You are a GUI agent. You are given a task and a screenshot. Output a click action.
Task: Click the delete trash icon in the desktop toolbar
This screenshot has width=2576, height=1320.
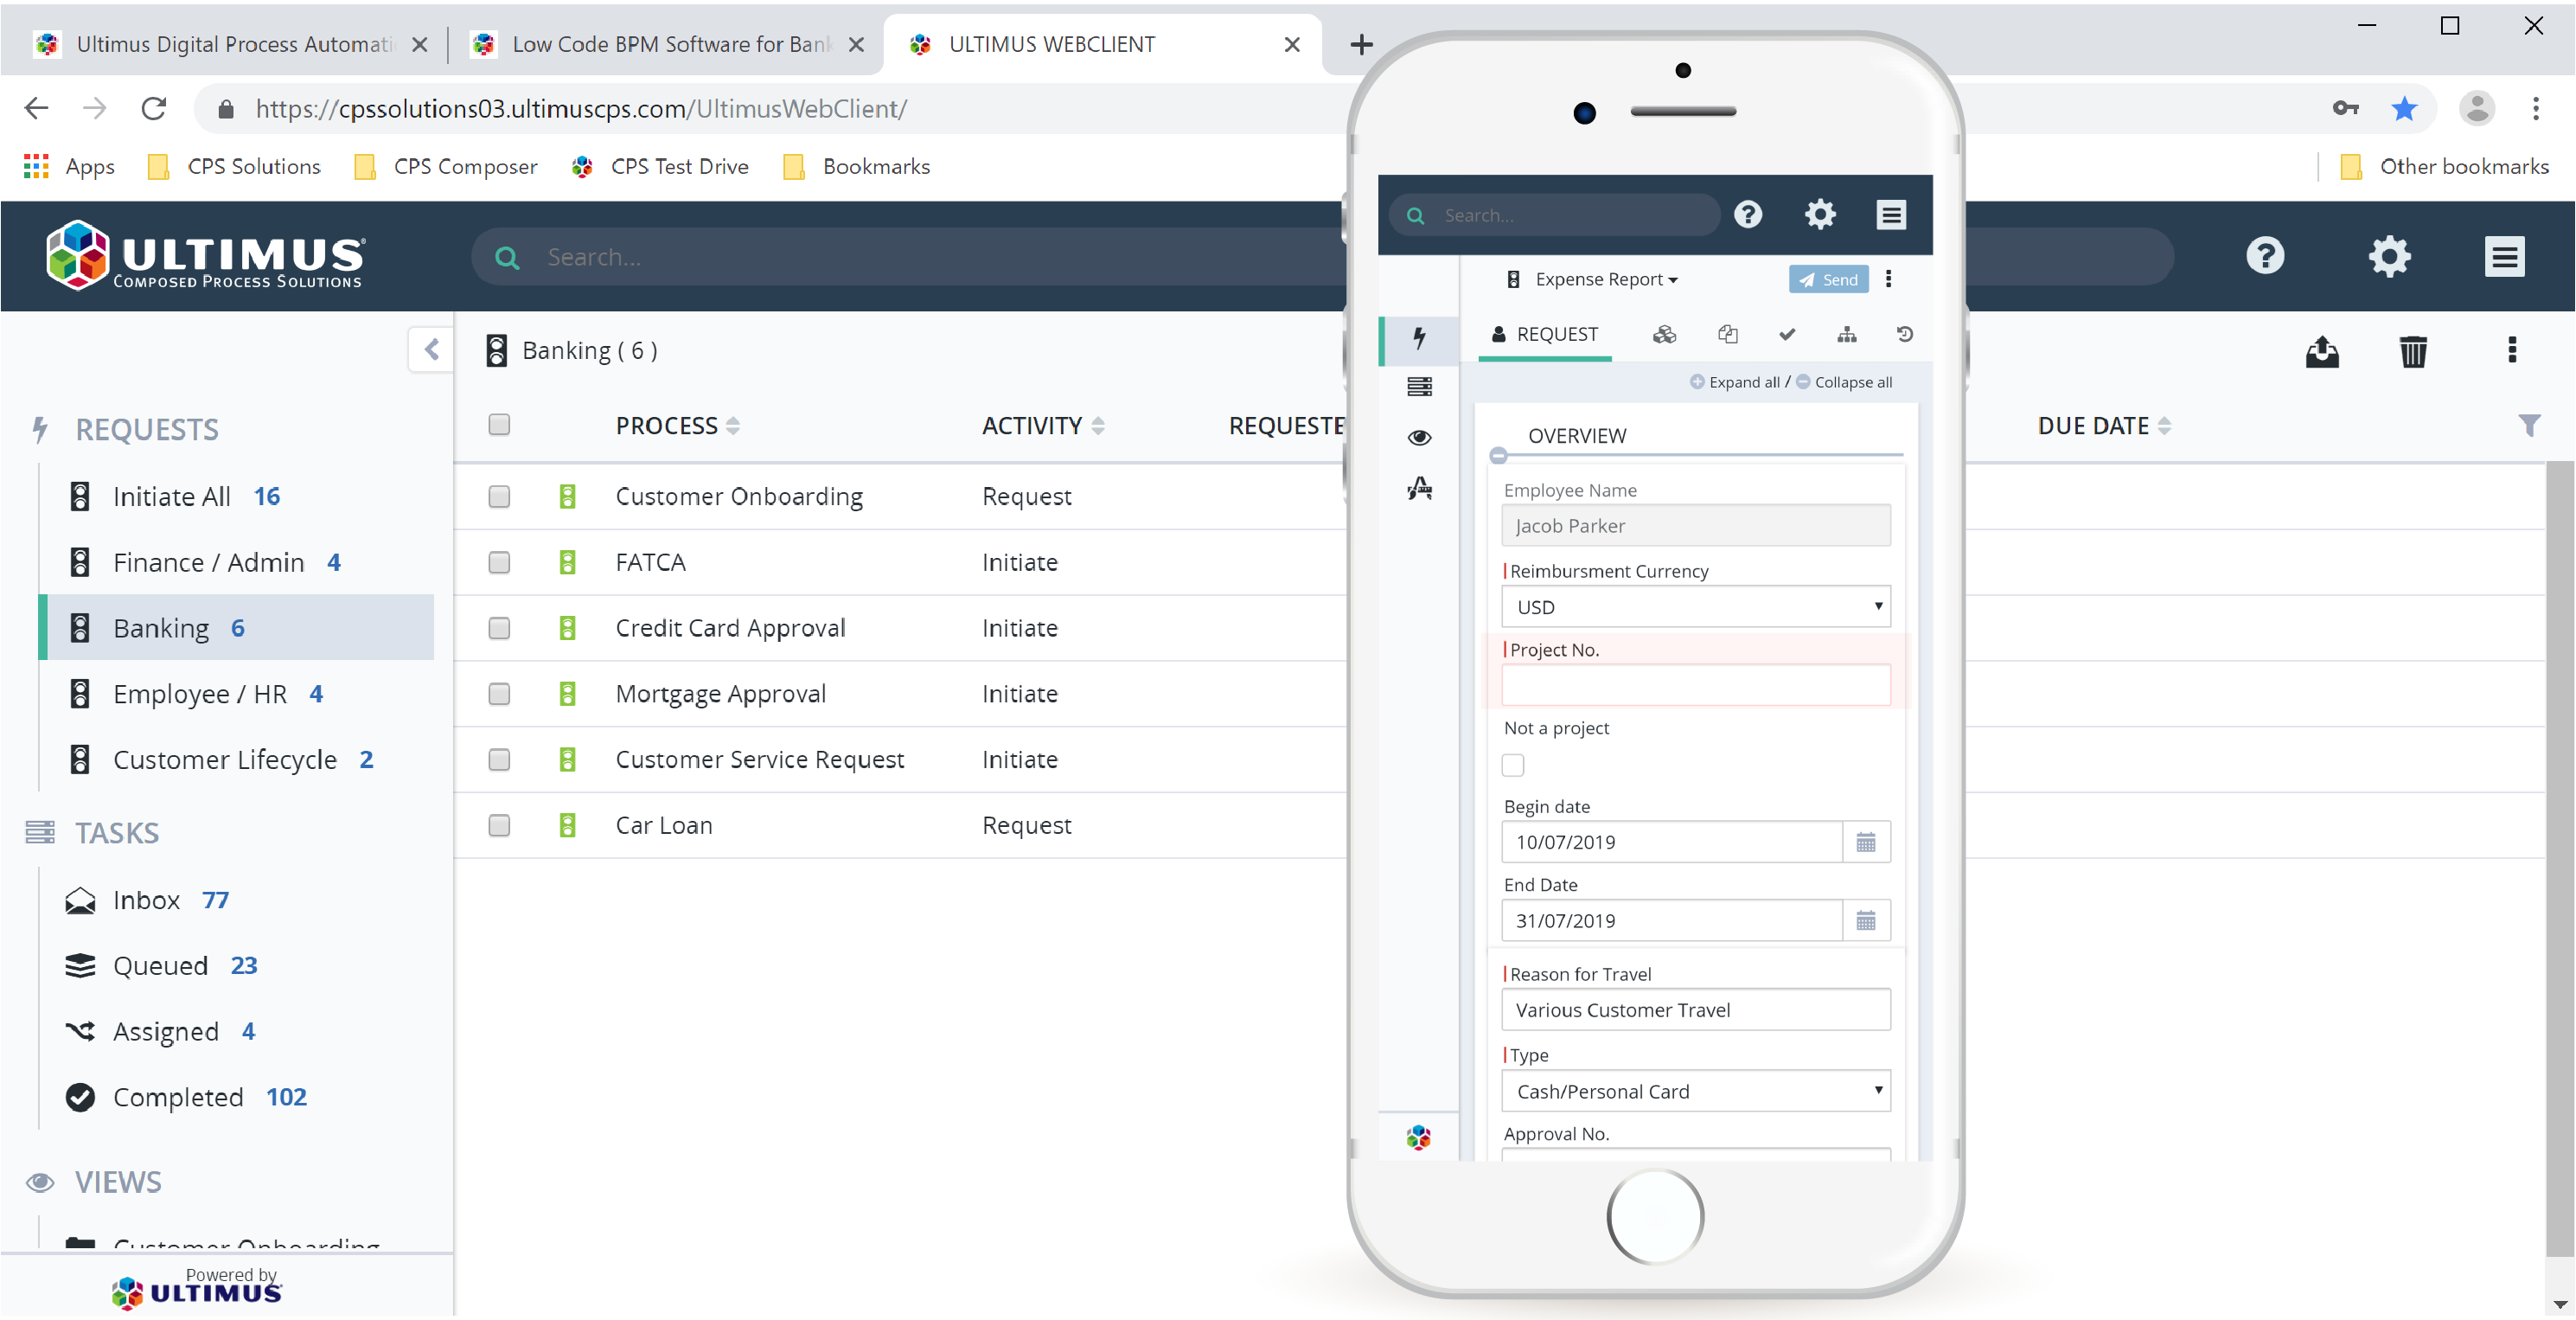coord(2413,352)
